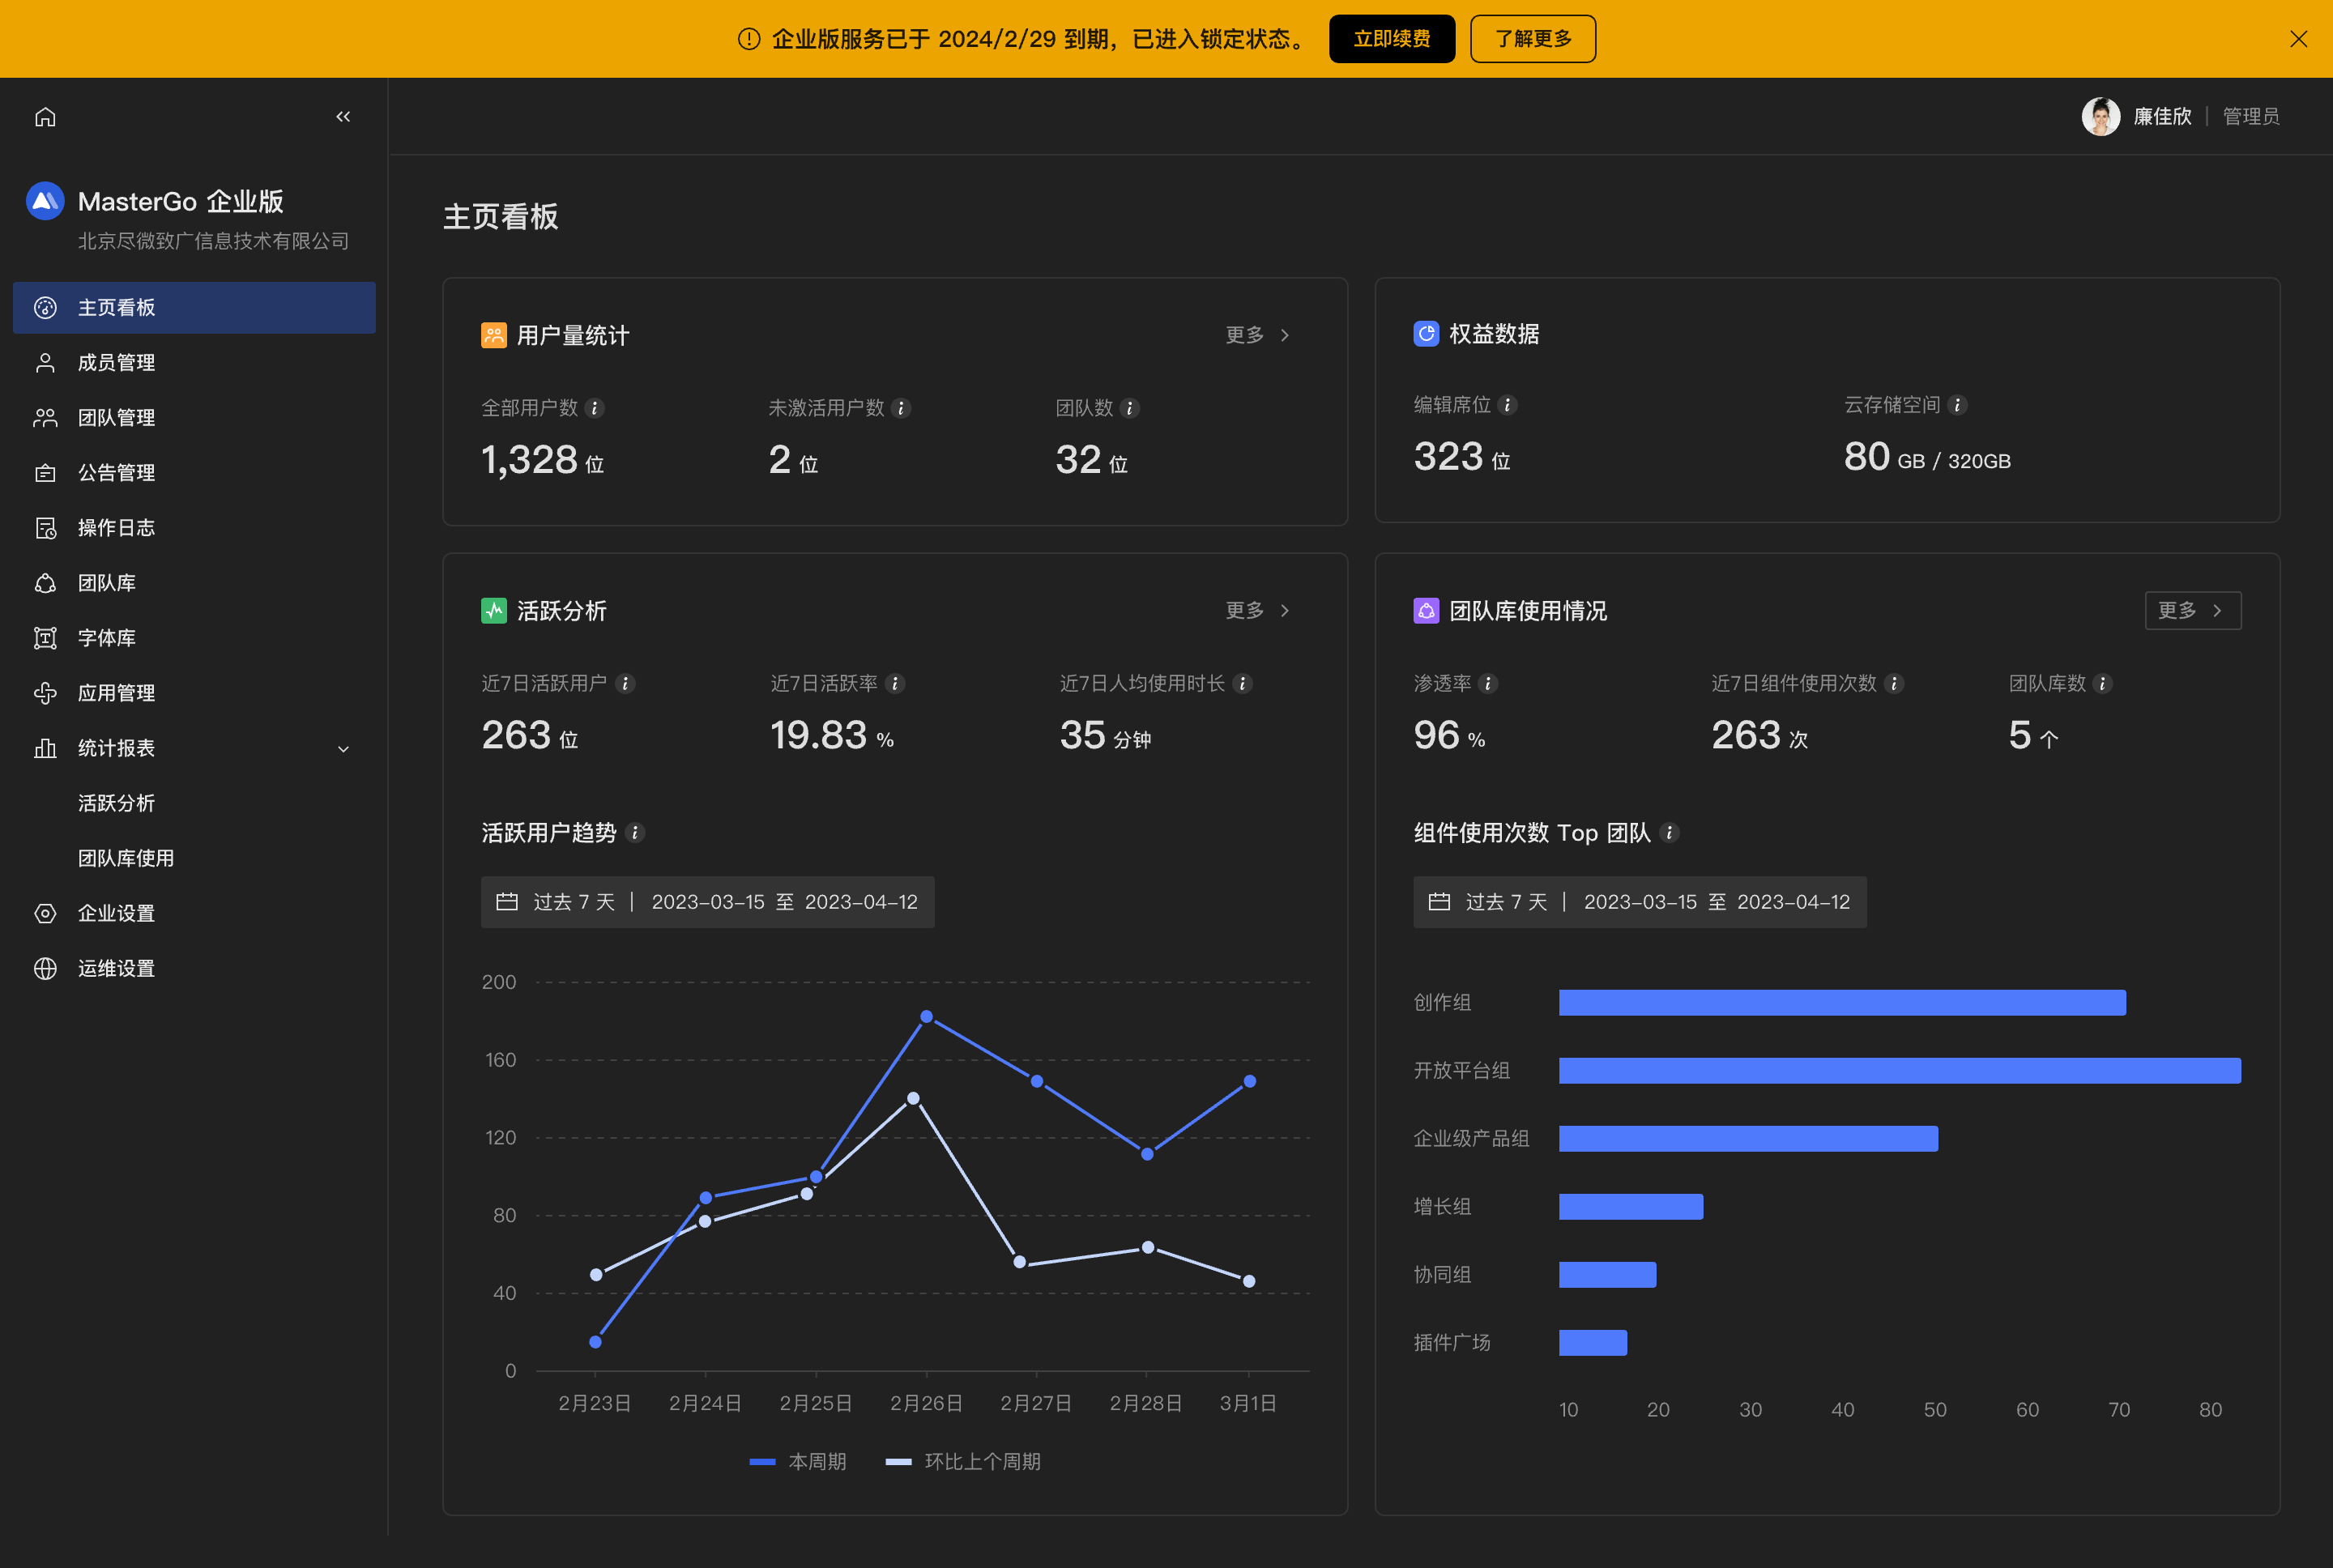
Task: Click info icon next to 组件使用次数 Top 团队
Action: pyautogui.click(x=1669, y=832)
